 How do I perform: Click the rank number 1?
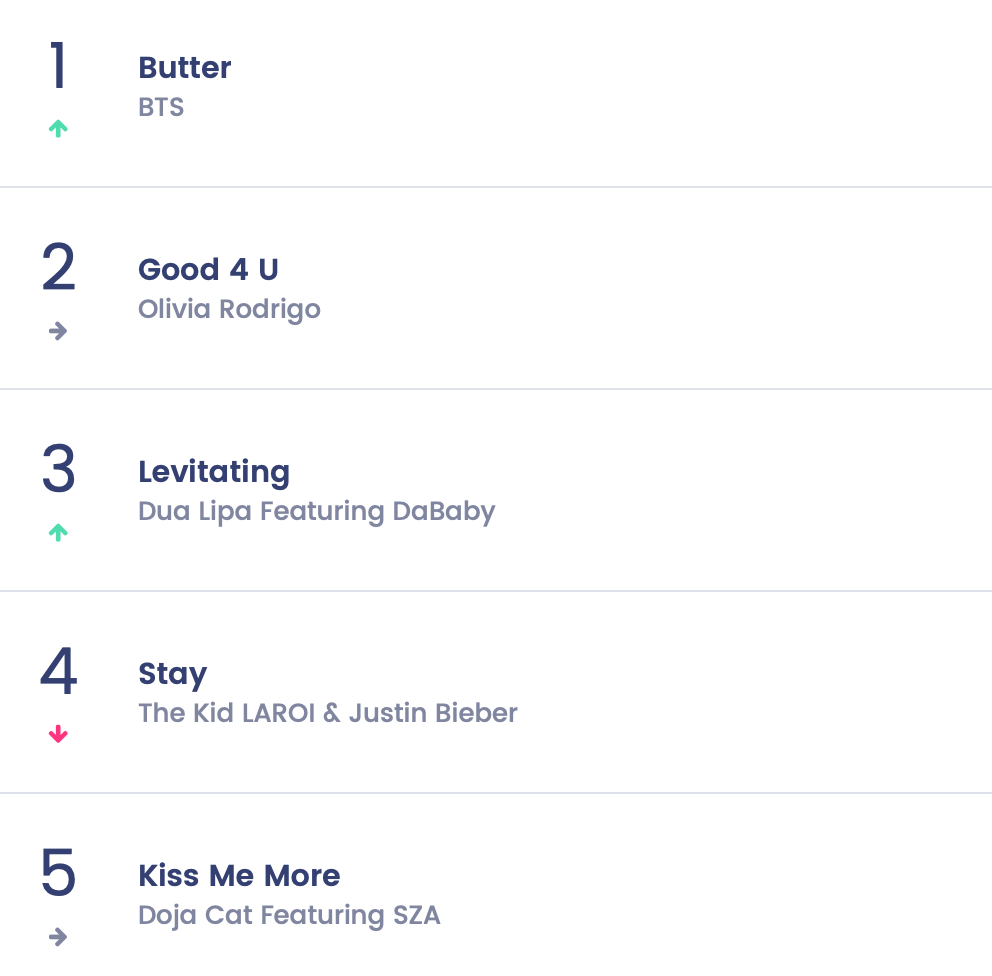(x=58, y=65)
